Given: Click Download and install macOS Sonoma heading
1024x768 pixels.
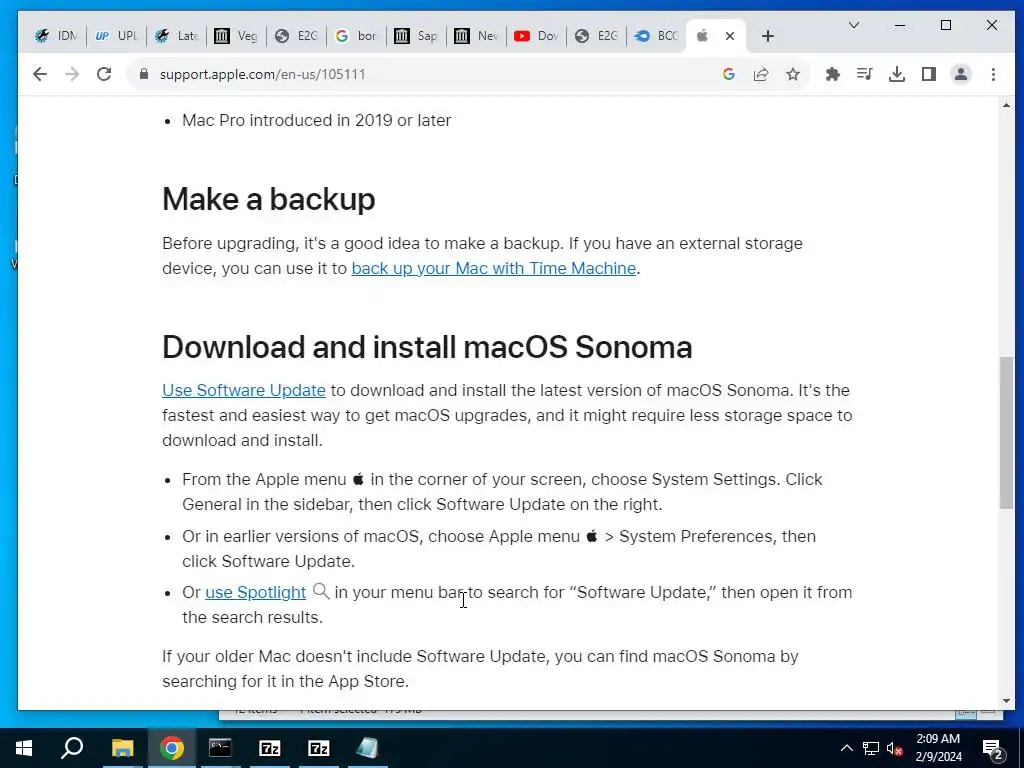Looking at the screenshot, I should (x=427, y=347).
